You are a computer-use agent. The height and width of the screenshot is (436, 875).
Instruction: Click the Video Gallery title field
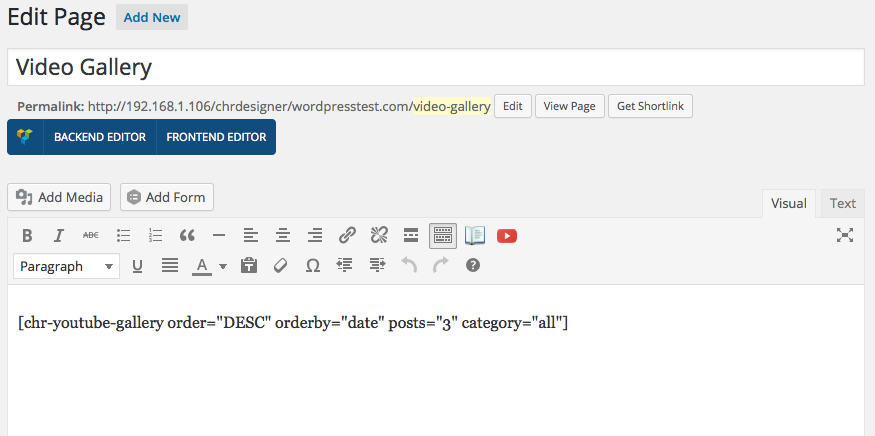(436, 67)
